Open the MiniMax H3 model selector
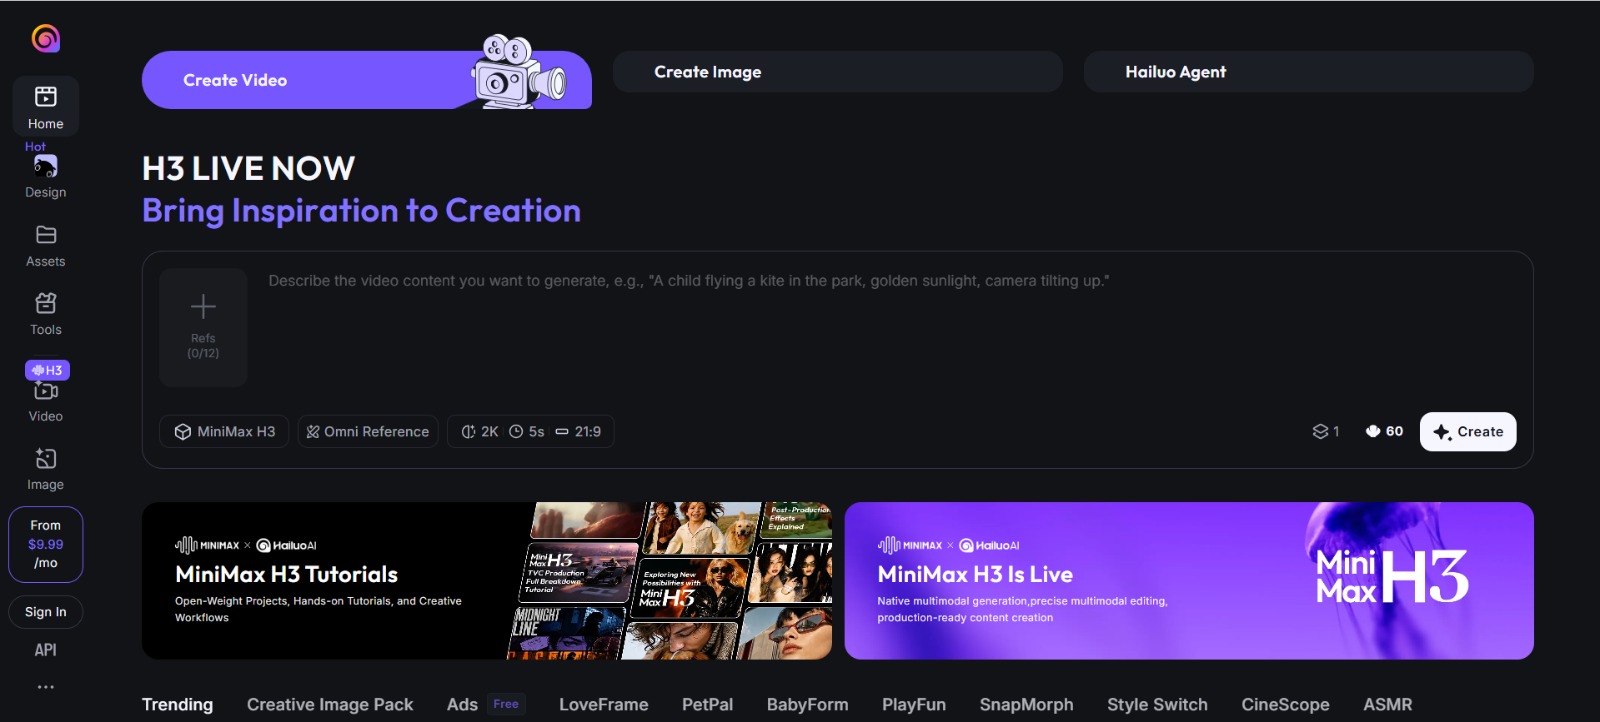The height and width of the screenshot is (722, 1600). (225, 431)
